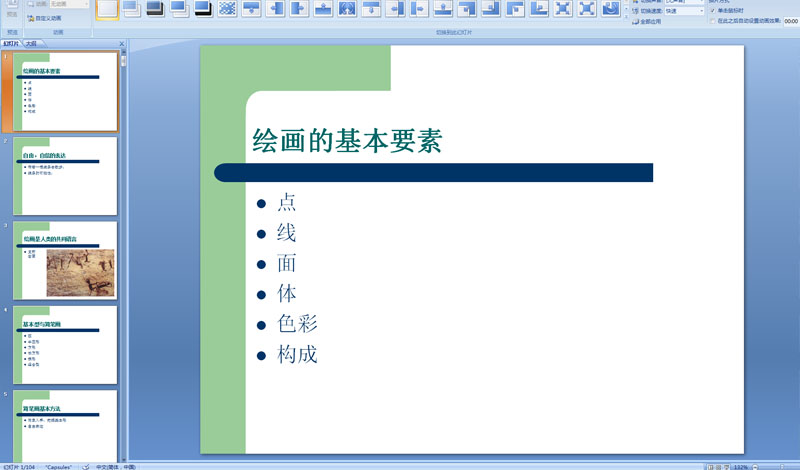Click the bullet text 构成

coord(297,354)
